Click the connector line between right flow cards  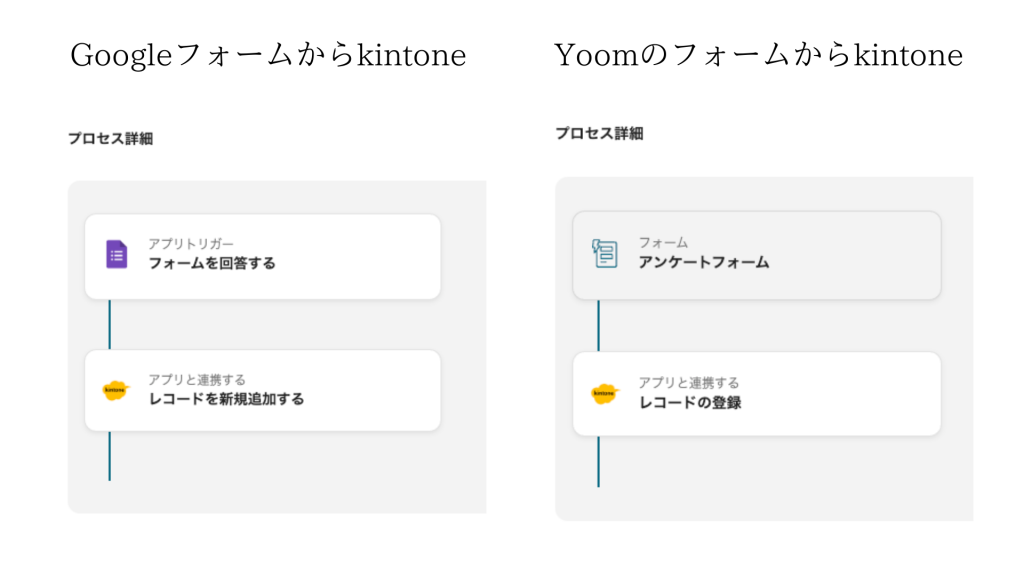598,326
